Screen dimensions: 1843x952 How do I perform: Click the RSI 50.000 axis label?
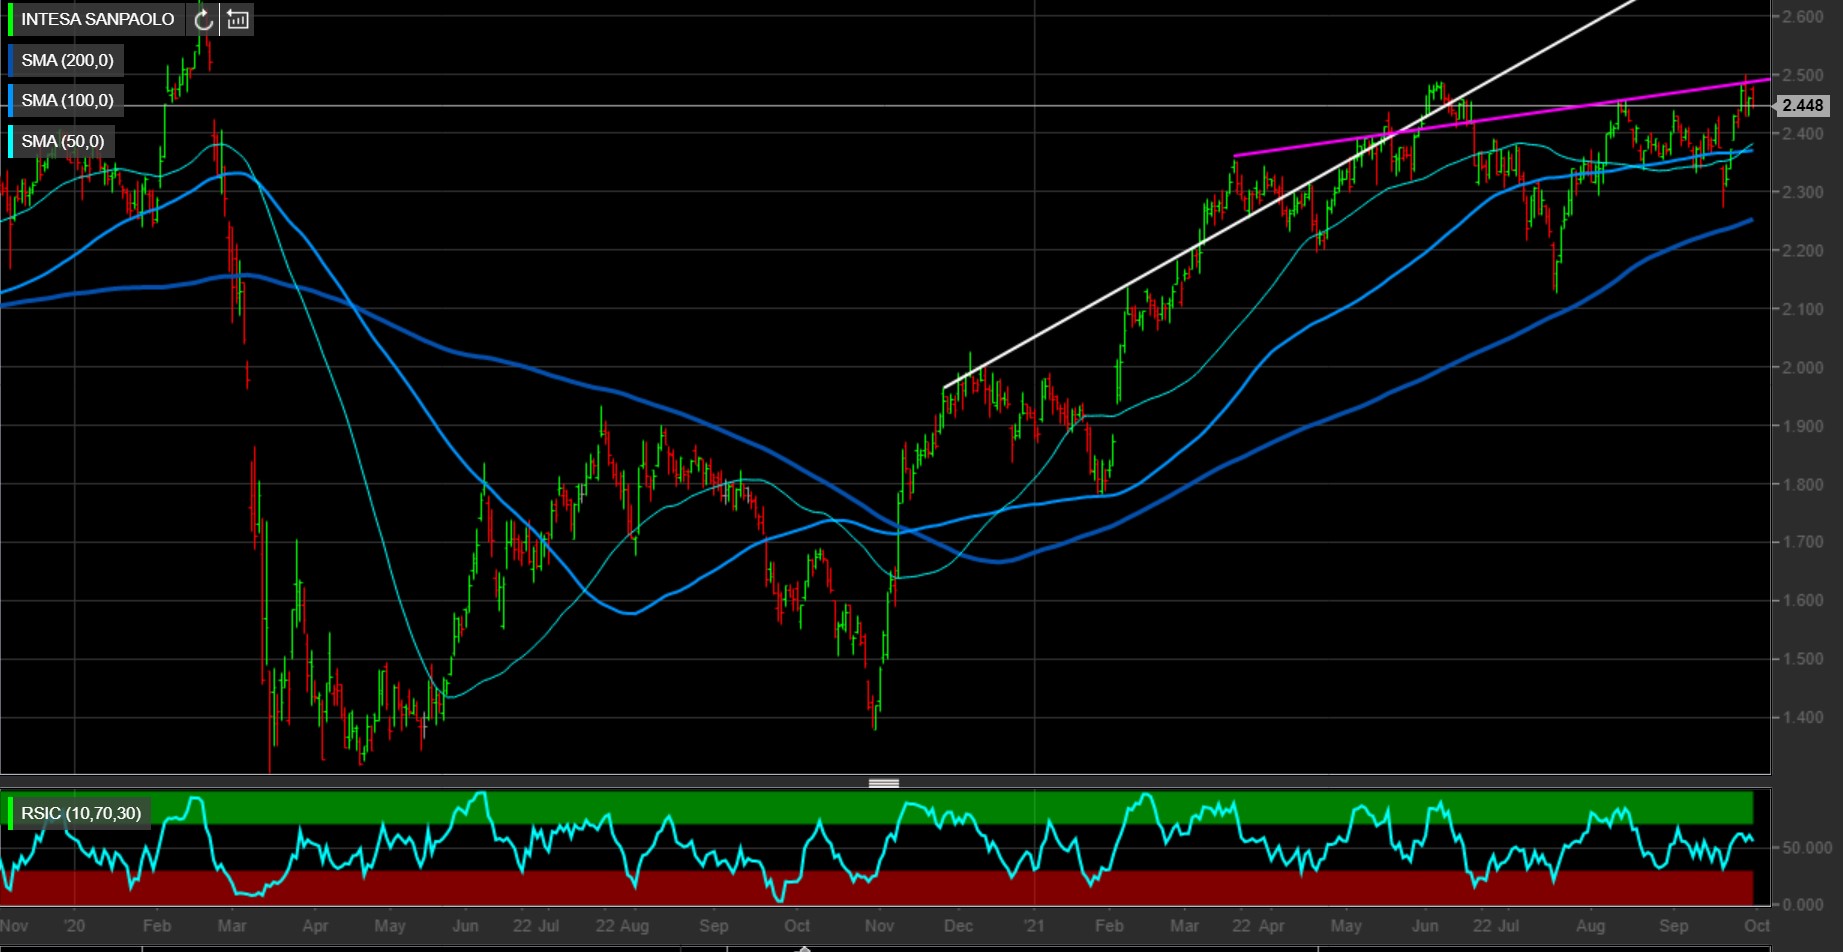[1806, 847]
